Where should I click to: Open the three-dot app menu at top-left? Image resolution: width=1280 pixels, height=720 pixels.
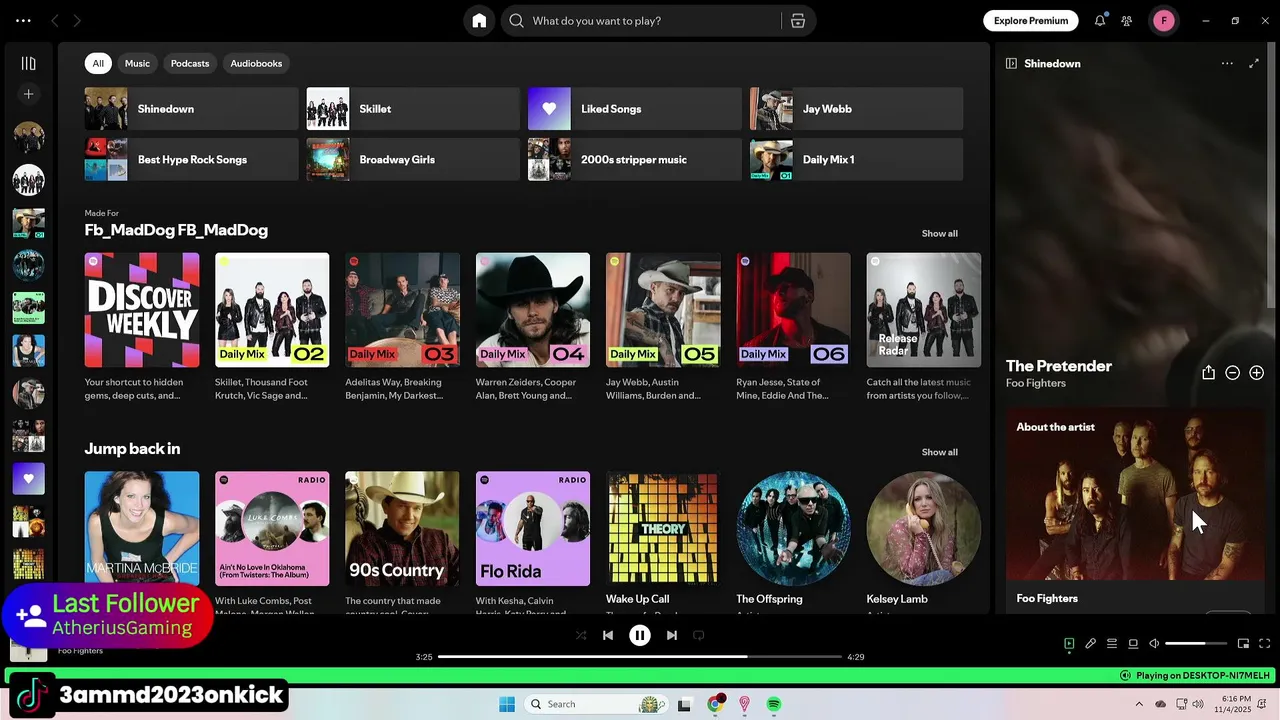coord(23,21)
